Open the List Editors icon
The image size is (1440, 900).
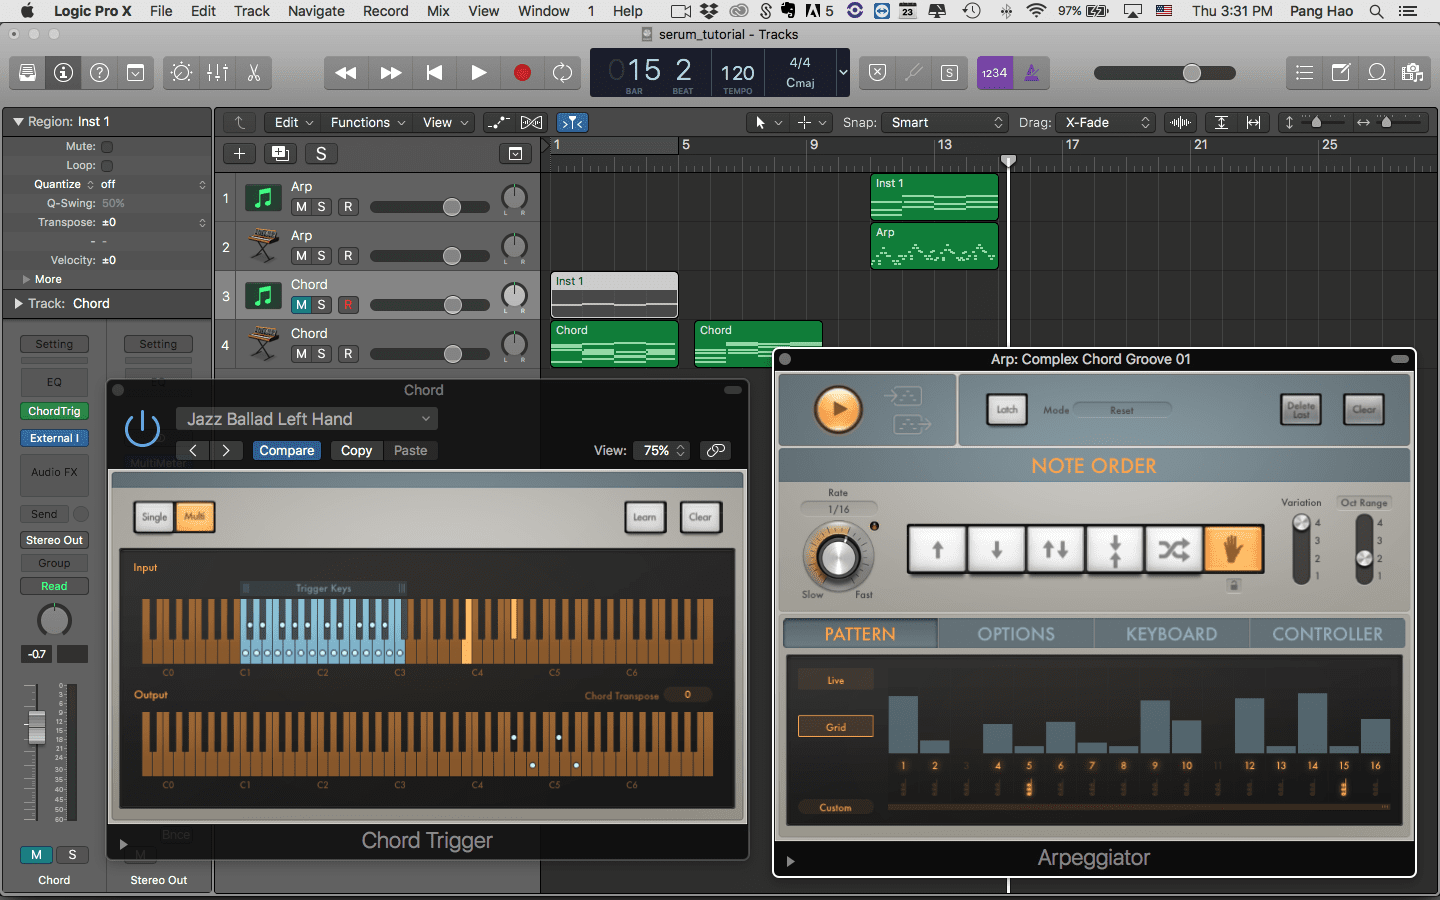[x=1304, y=73]
